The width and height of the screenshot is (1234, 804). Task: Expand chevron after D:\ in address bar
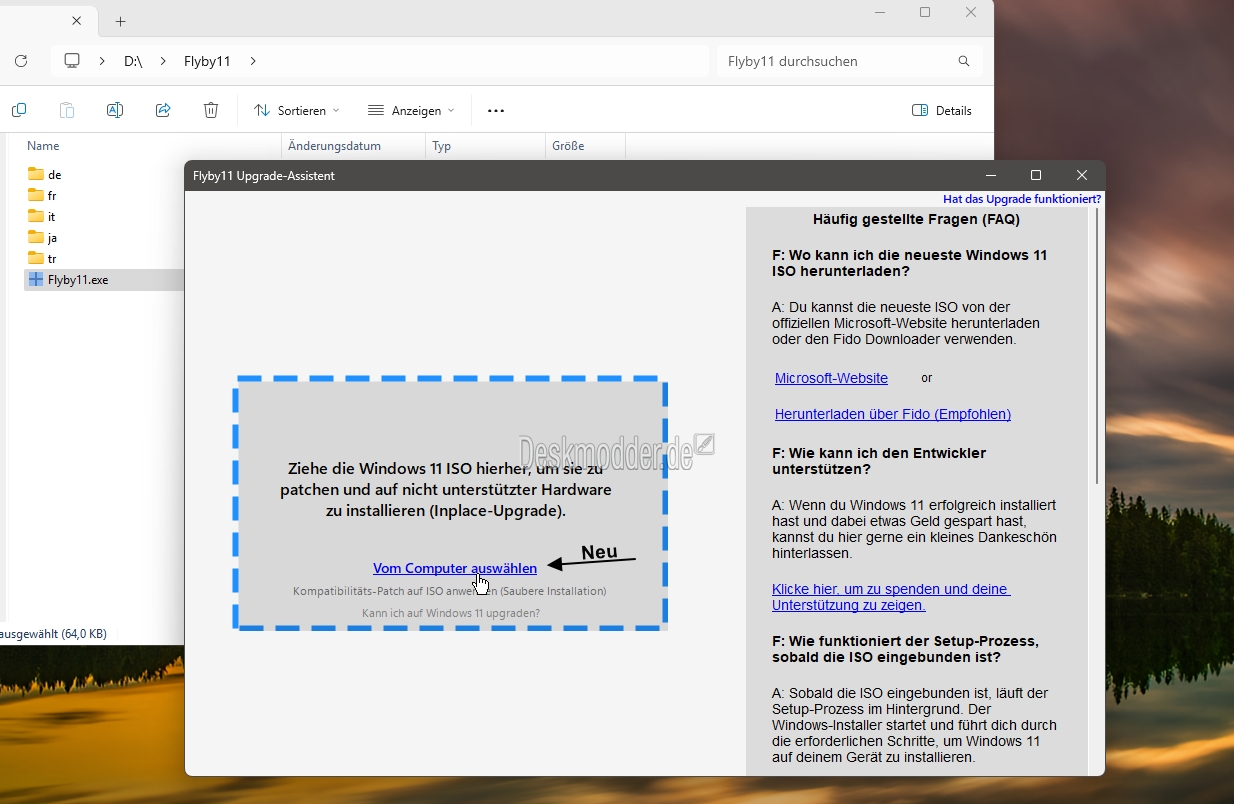tap(163, 61)
